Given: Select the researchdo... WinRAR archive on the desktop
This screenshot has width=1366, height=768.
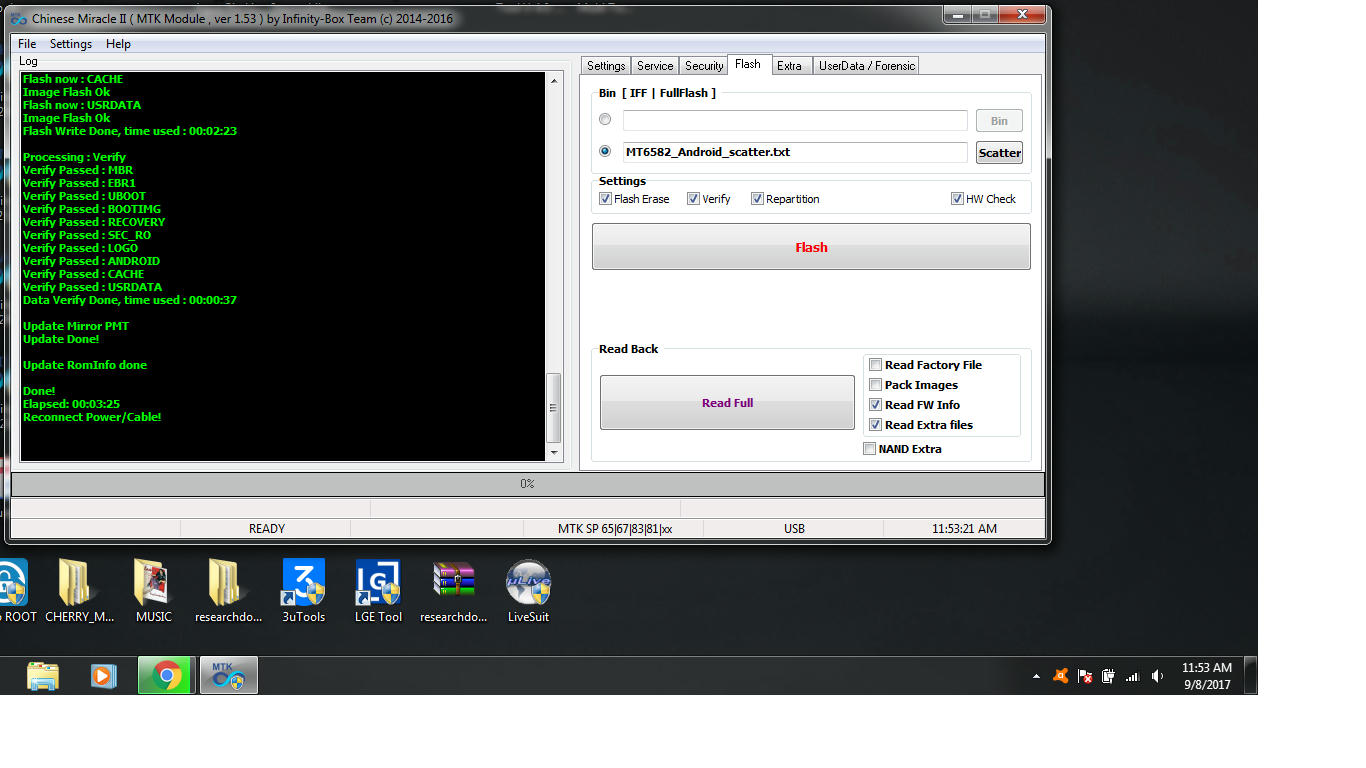Looking at the screenshot, I should click(x=454, y=591).
